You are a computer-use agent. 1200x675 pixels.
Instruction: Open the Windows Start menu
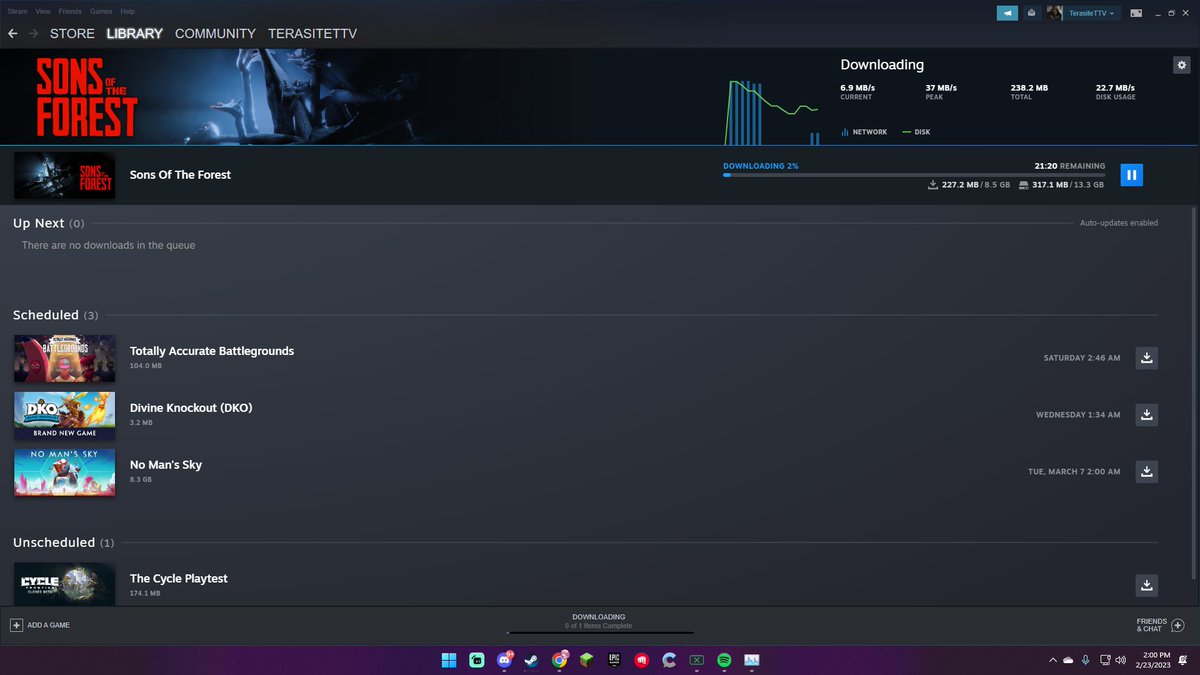coord(449,660)
